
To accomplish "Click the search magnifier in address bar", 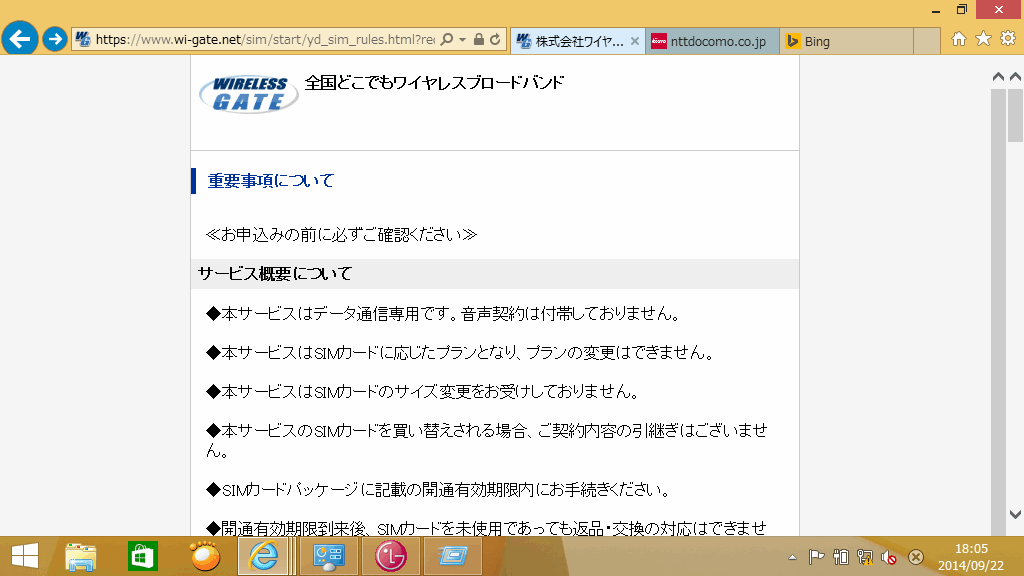I will coord(445,40).
